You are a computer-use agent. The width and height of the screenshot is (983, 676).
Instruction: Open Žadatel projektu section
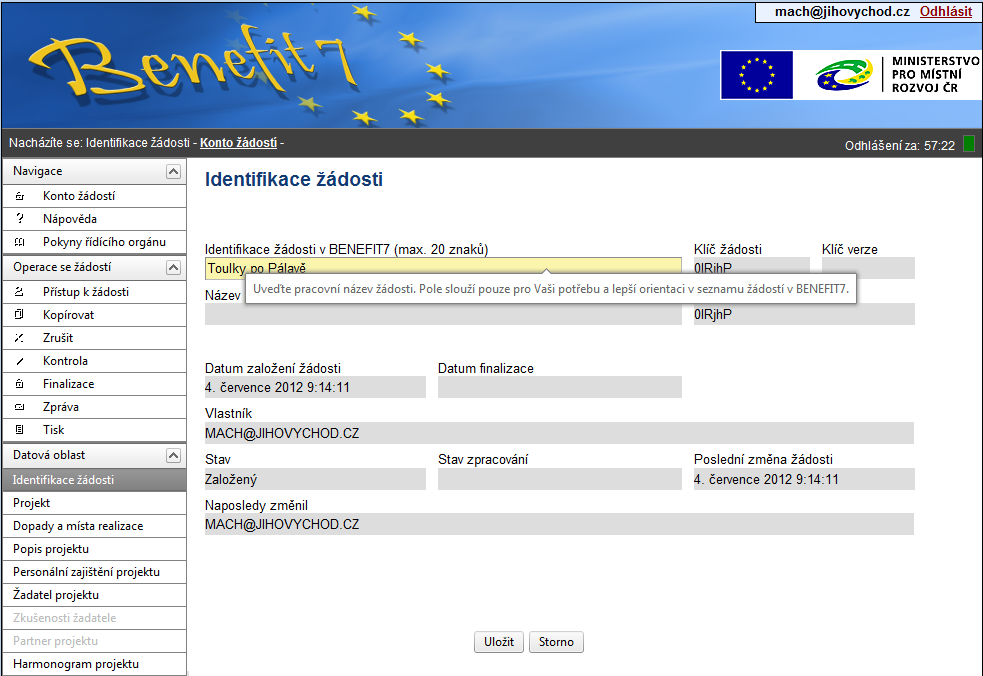pyautogui.click(x=95, y=595)
